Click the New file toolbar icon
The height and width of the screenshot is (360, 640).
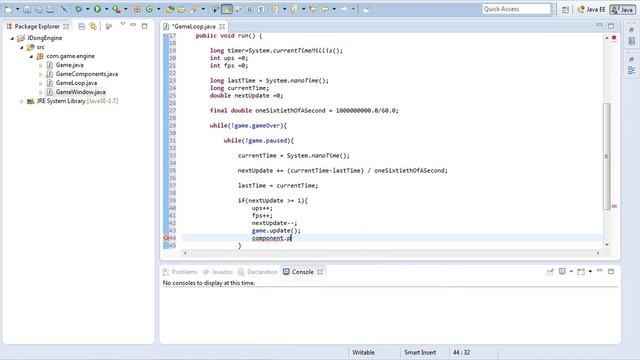pos(8,9)
